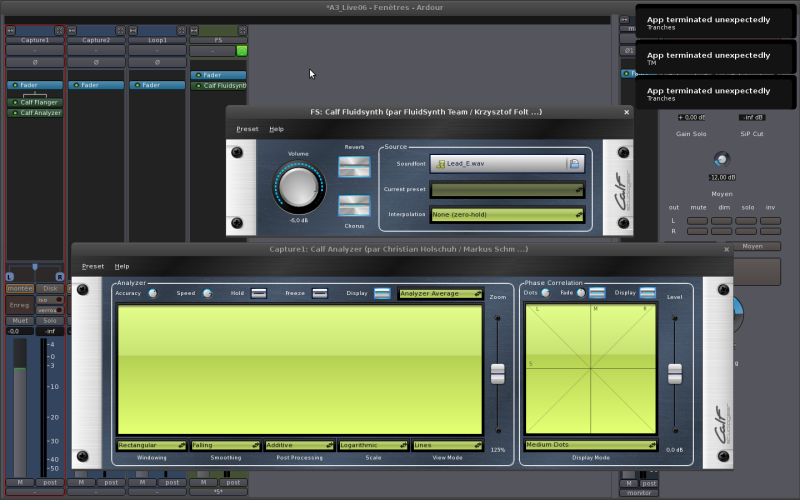Invert phase on Loop1 strip (ø button)
This screenshot has width=800, height=500.
pyautogui.click(x=157, y=62)
